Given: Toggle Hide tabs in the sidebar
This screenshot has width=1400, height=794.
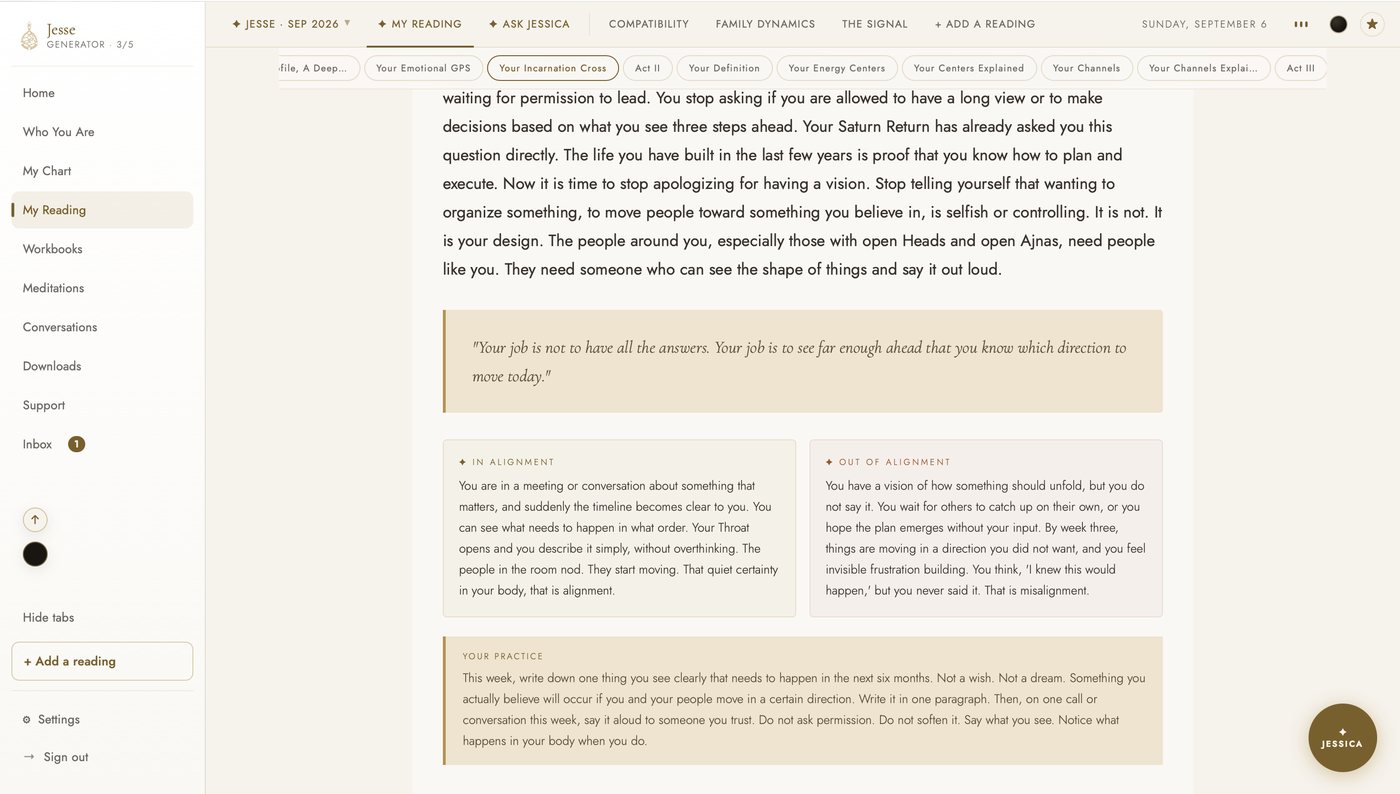Looking at the screenshot, I should point(48,618).
